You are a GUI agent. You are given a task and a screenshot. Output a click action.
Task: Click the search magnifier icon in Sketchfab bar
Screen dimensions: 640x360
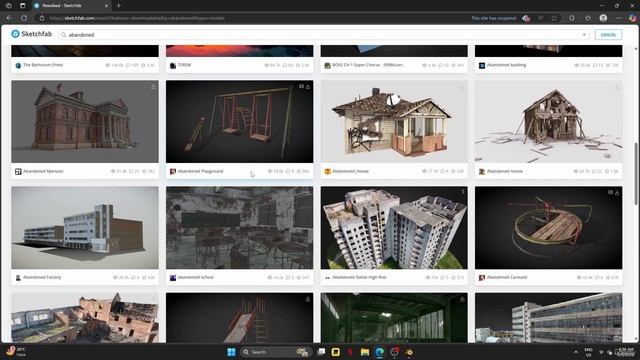(63, 35)
